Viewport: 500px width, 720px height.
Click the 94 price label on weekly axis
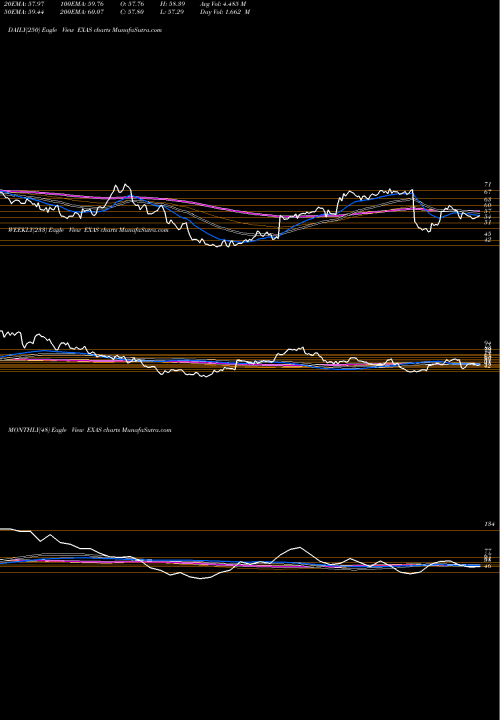click(488, 343)
